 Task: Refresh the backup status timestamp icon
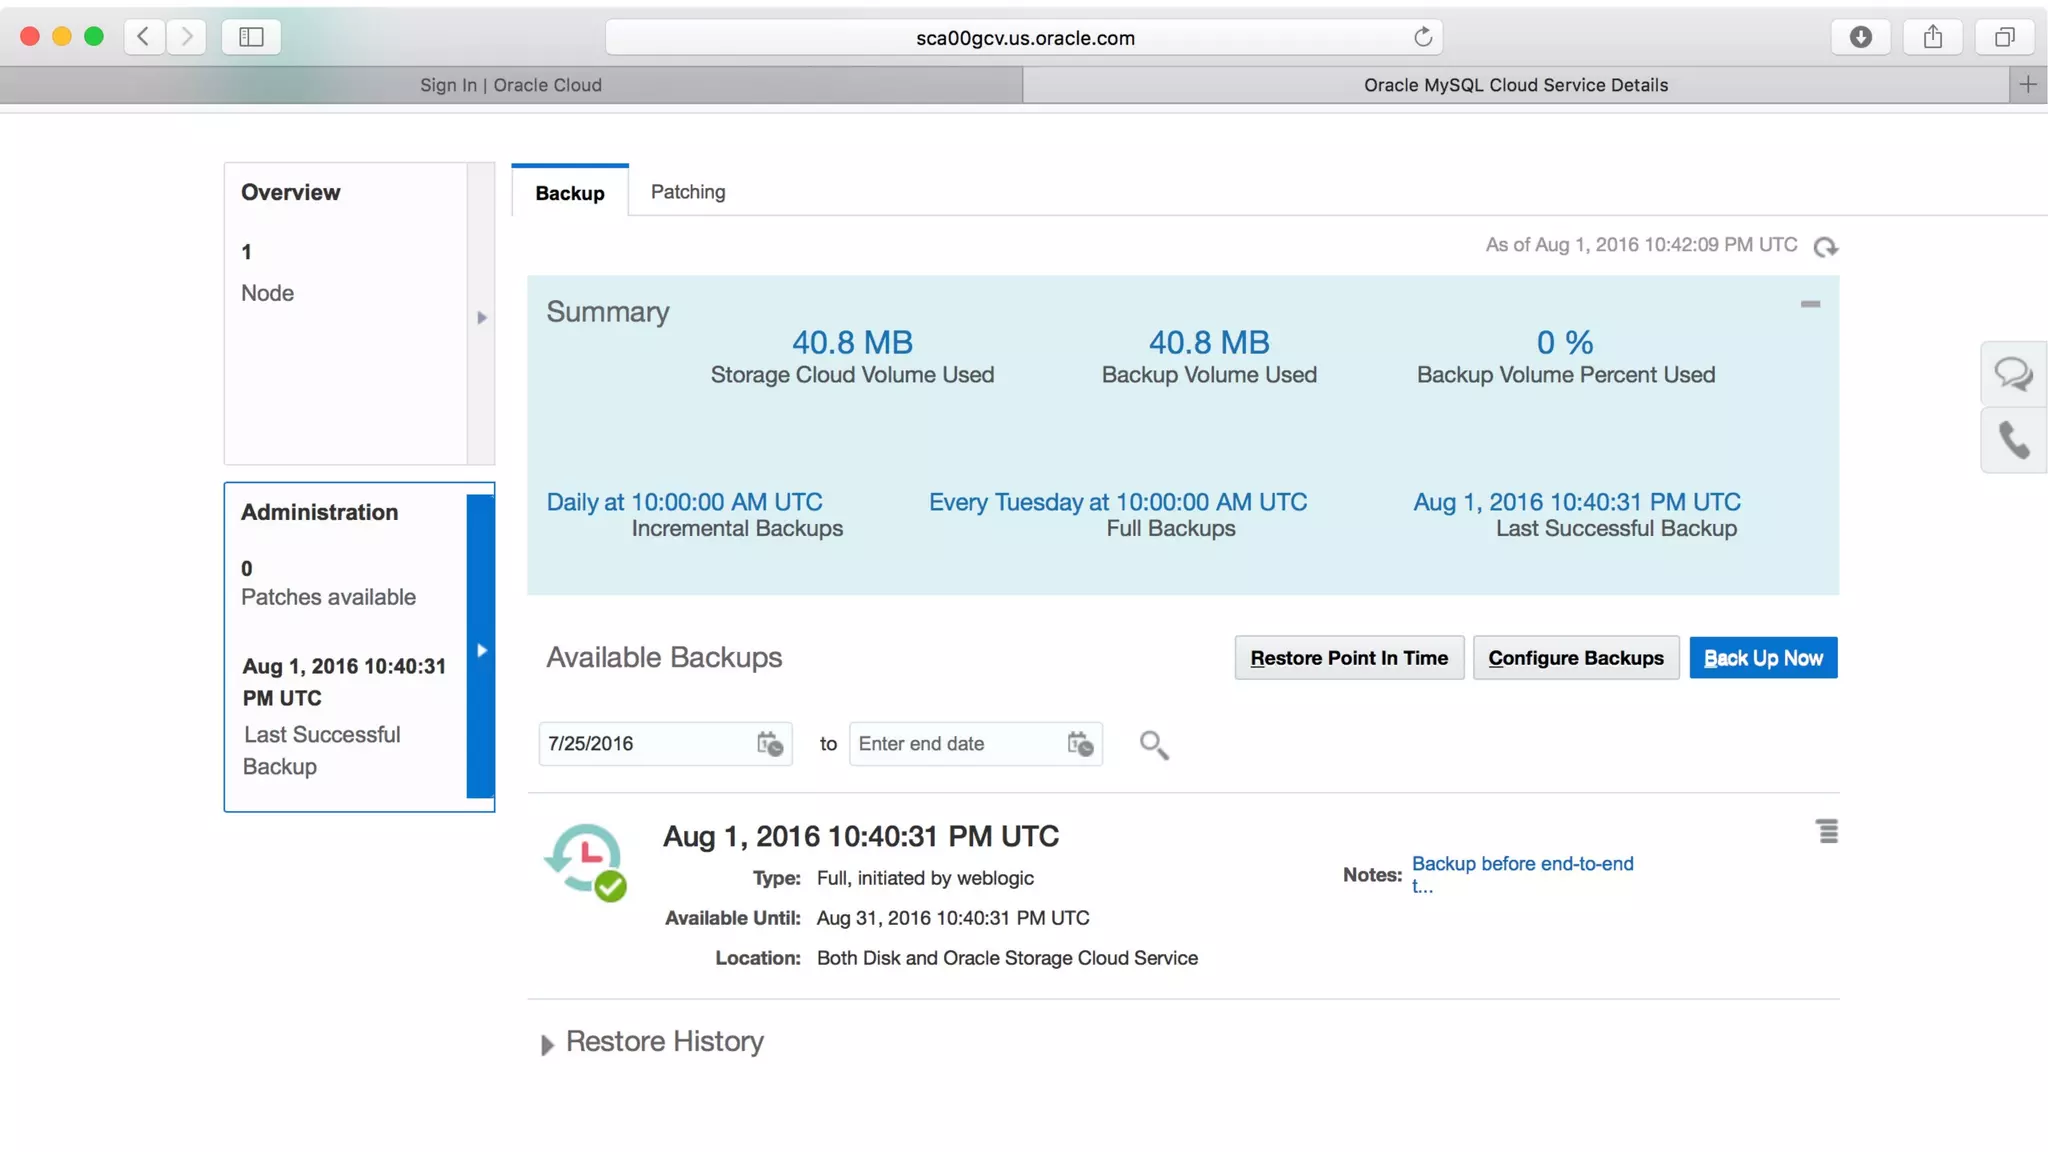coord(1825,246)
